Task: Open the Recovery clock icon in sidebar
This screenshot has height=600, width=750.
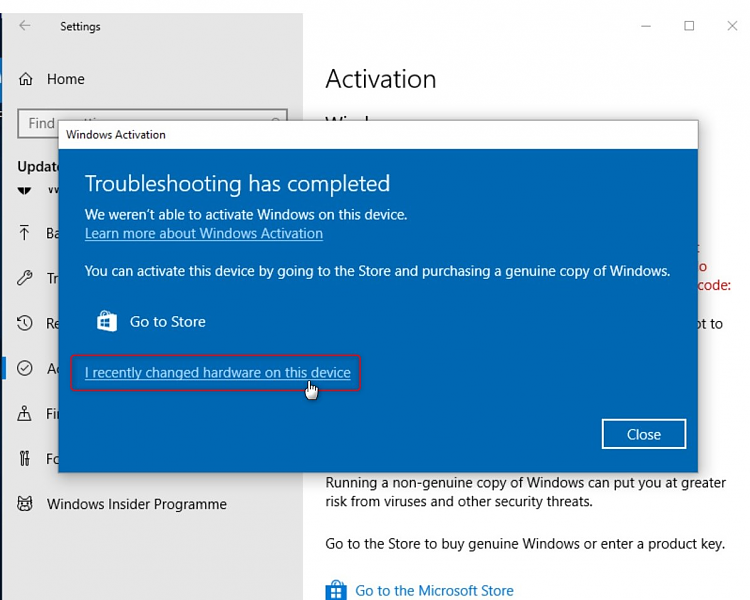Action: (24, 323)
